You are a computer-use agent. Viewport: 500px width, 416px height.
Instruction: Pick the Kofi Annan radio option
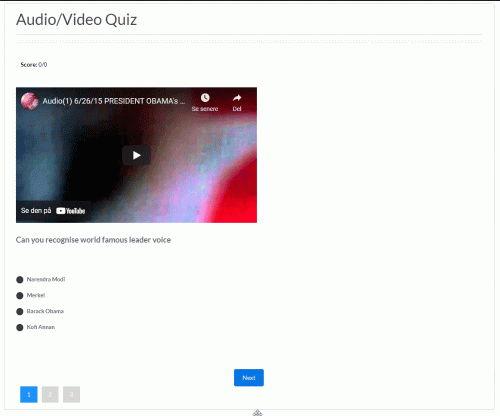point(20,327)
